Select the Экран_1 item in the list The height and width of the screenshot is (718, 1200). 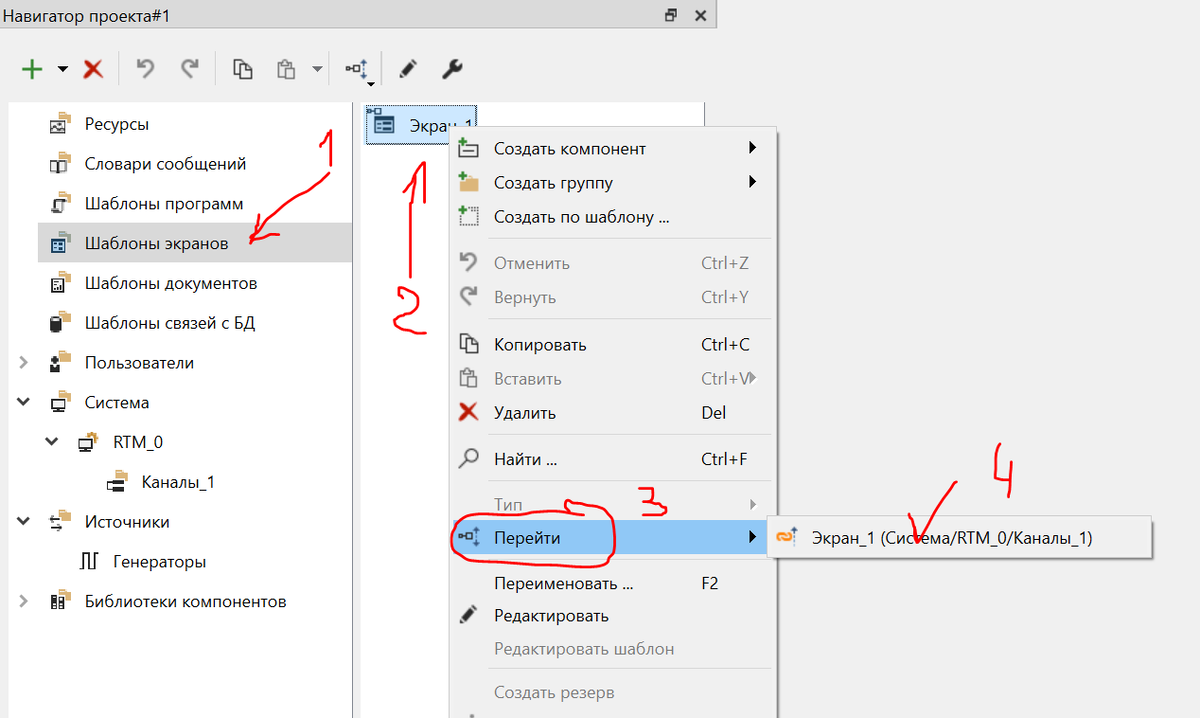pyautogui.click(x=422, y=125)
